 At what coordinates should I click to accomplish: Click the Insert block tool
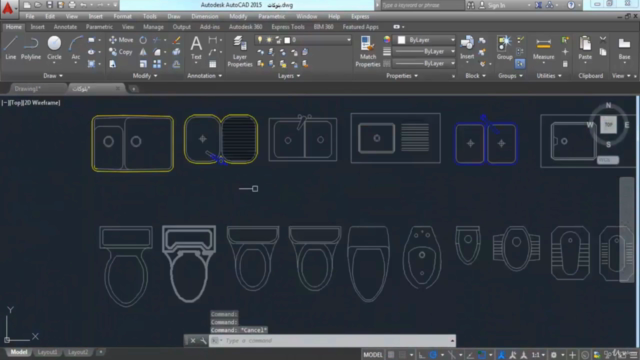[x=467, y=48]
